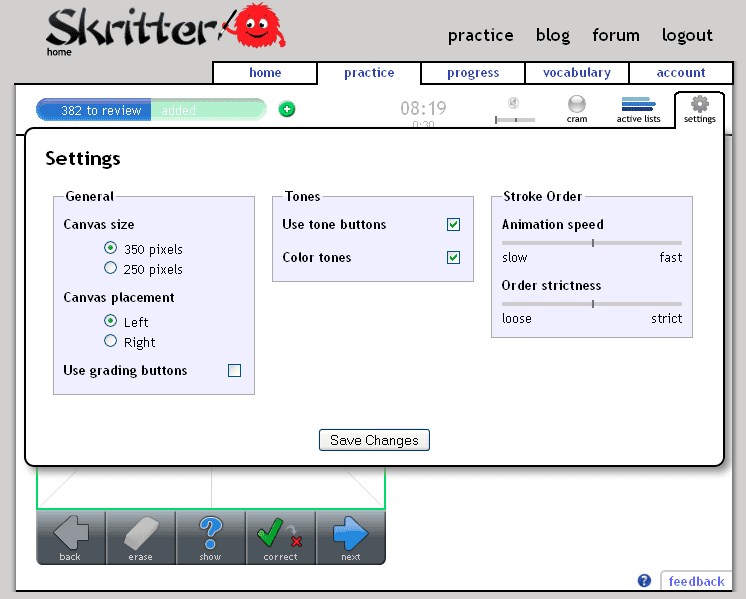The height and width of the screenshot is (599, 746).
Task: Click the cram mode orb icon
Action: tap(577, 104)
